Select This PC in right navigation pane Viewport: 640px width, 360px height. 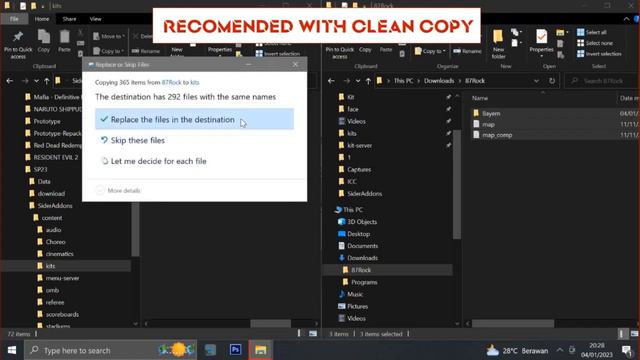(353, 210)
